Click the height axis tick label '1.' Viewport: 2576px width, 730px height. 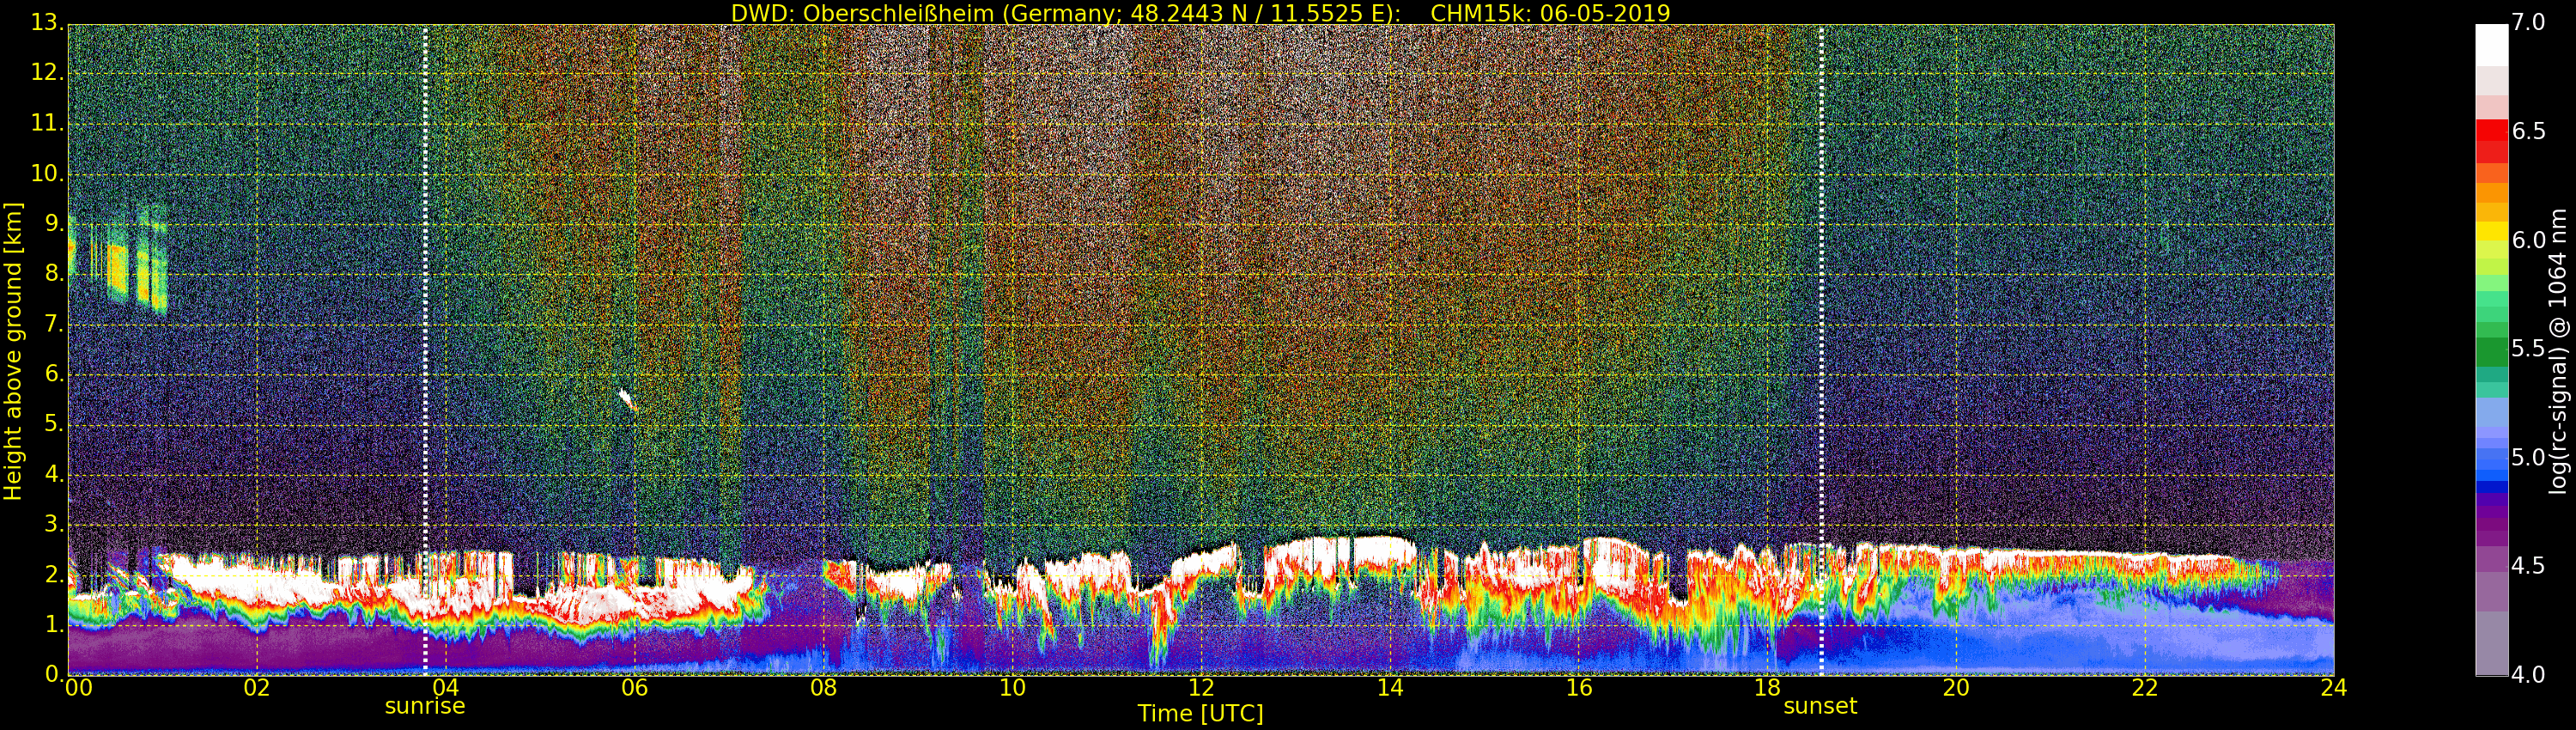(x=54, y=625)
